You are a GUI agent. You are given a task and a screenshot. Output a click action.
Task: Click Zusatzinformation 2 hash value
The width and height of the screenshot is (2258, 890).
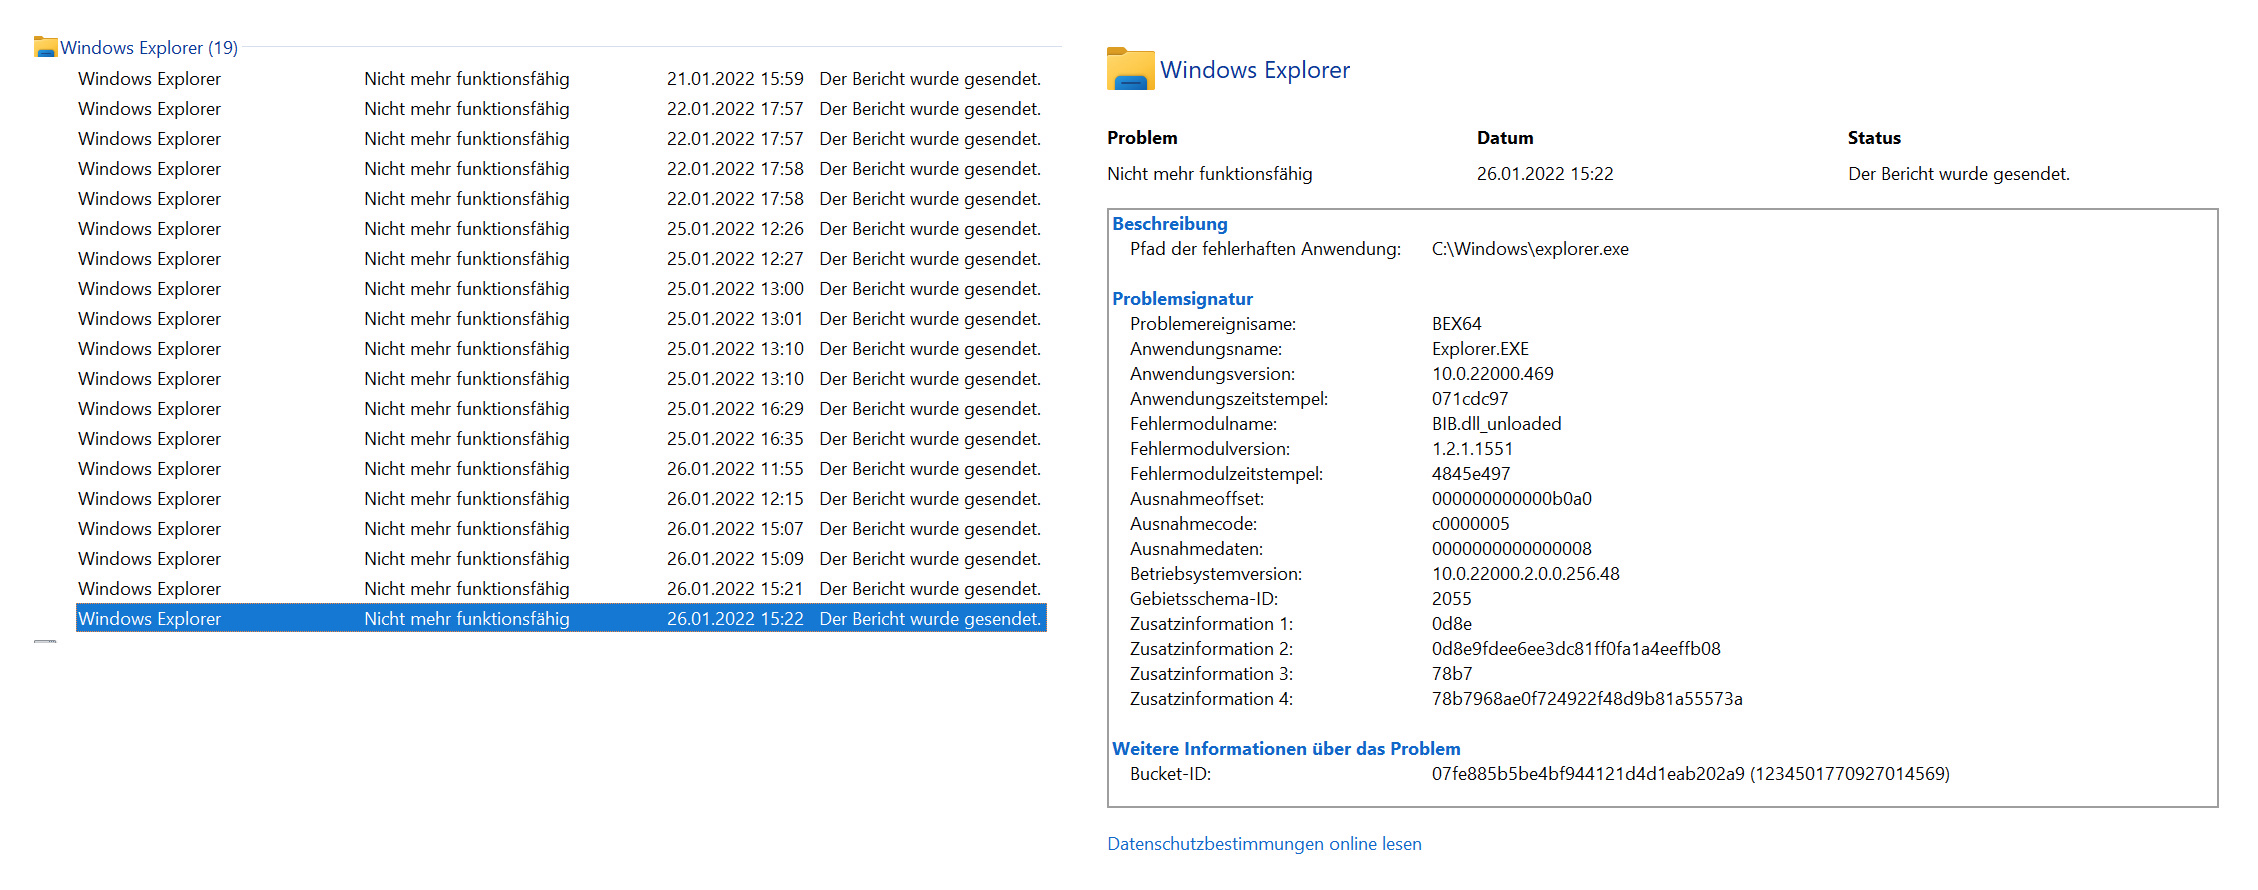[1576, 649]
